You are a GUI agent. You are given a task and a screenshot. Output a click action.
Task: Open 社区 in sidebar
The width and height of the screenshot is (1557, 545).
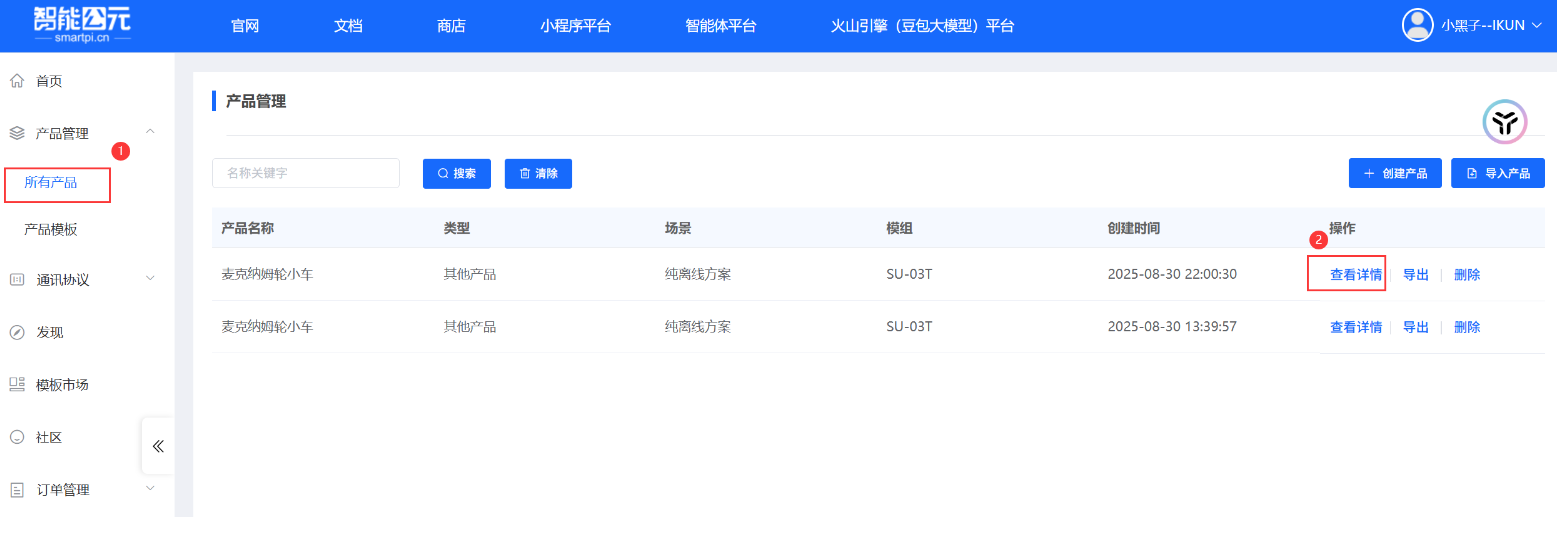click(x=50, y=437)
